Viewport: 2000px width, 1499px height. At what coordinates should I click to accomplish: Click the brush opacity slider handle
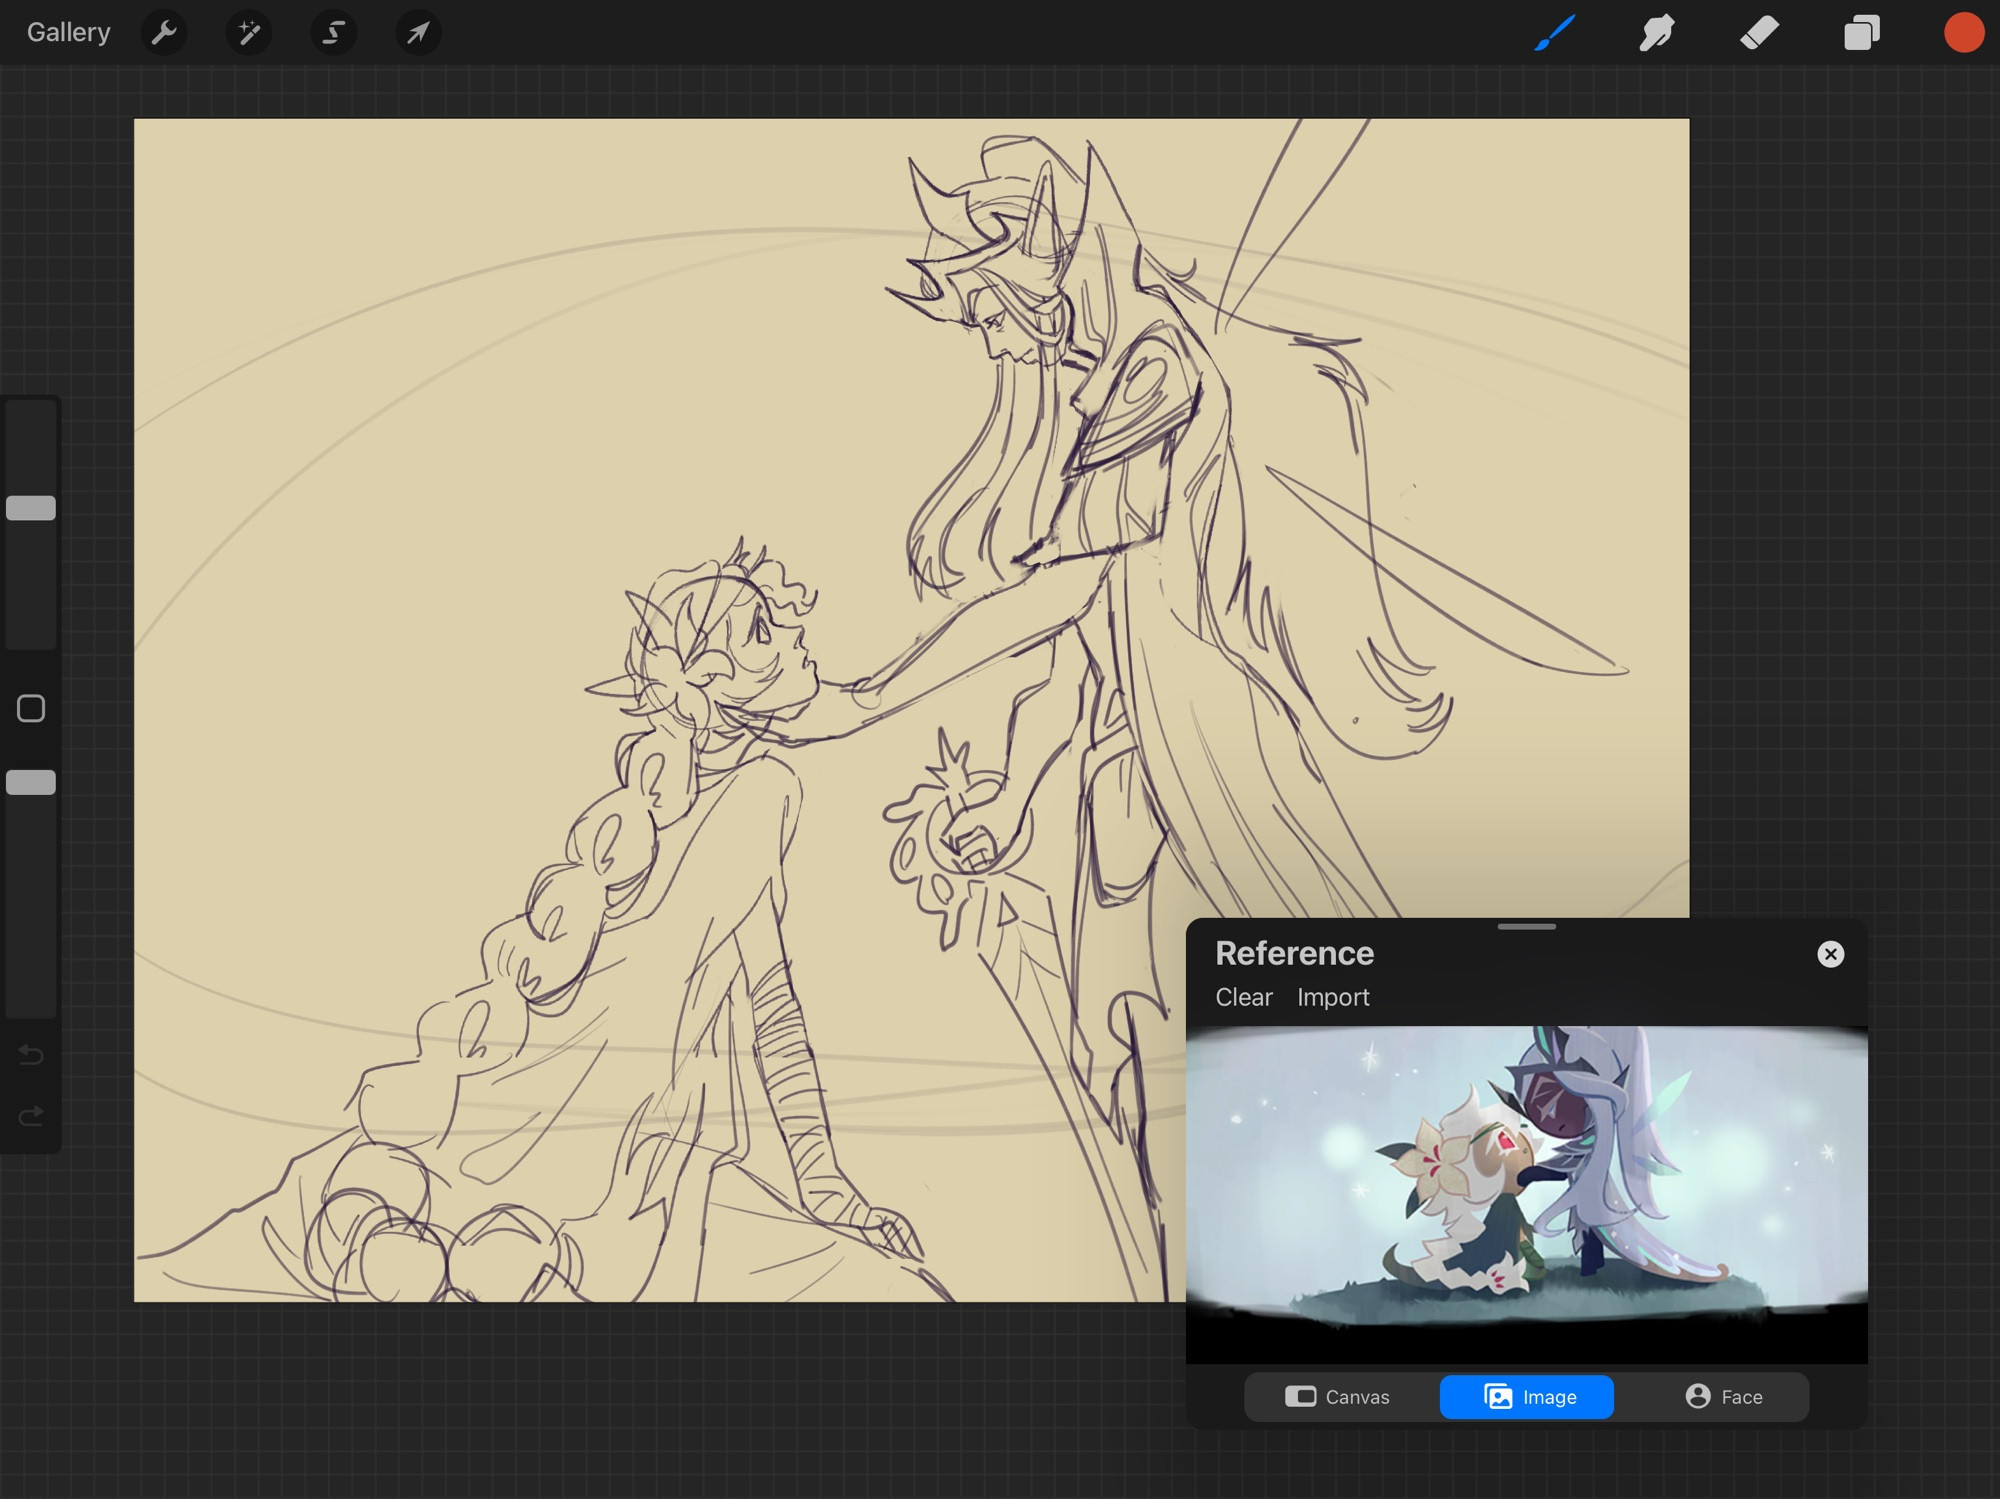coord(31,782)
